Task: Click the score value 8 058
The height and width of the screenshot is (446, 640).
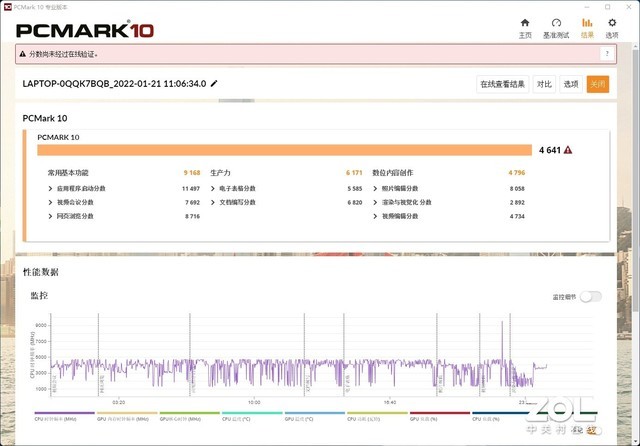Action: tap(517, 189)
